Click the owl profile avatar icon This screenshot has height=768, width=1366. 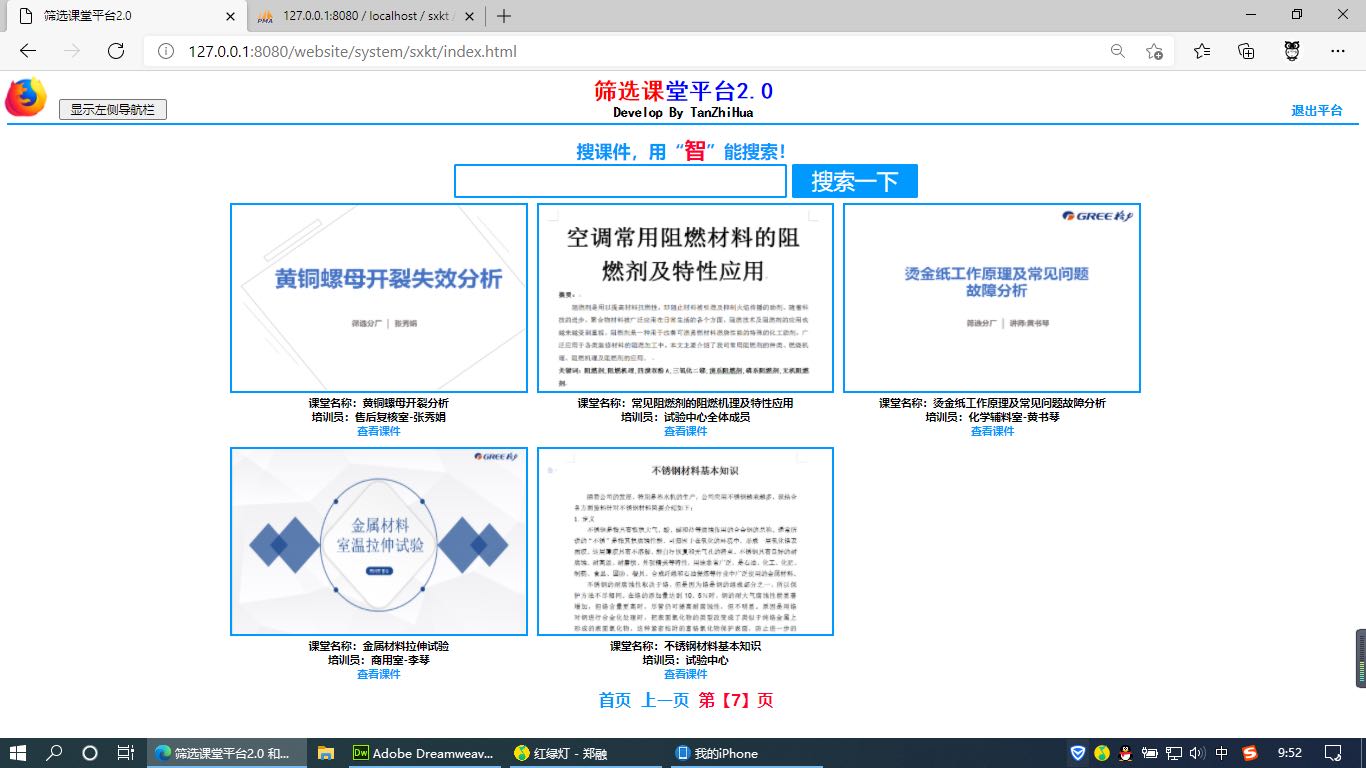pos(1291,51)
